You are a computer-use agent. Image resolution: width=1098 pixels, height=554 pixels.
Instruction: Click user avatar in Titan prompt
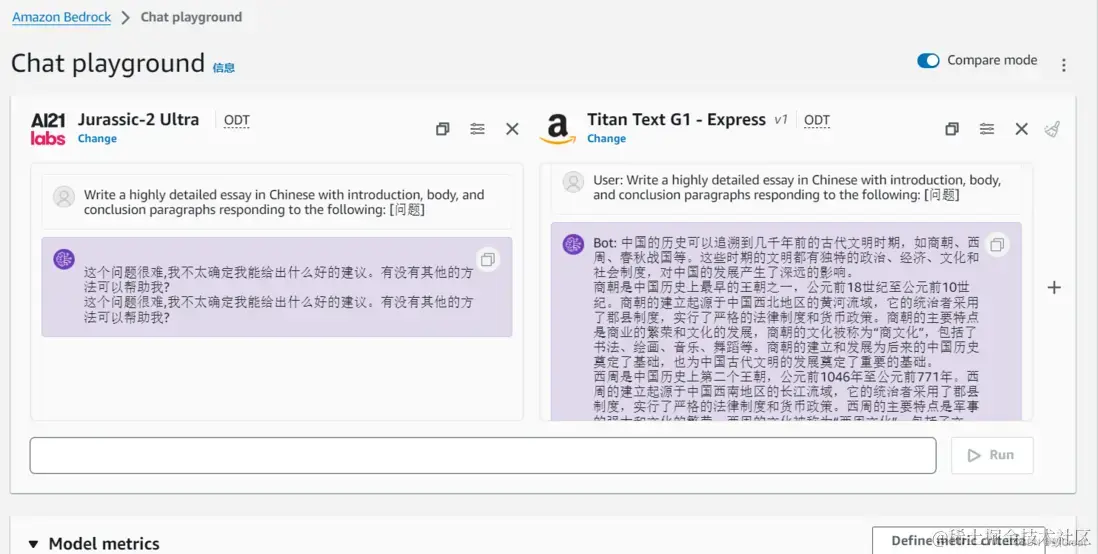[574, 182]
